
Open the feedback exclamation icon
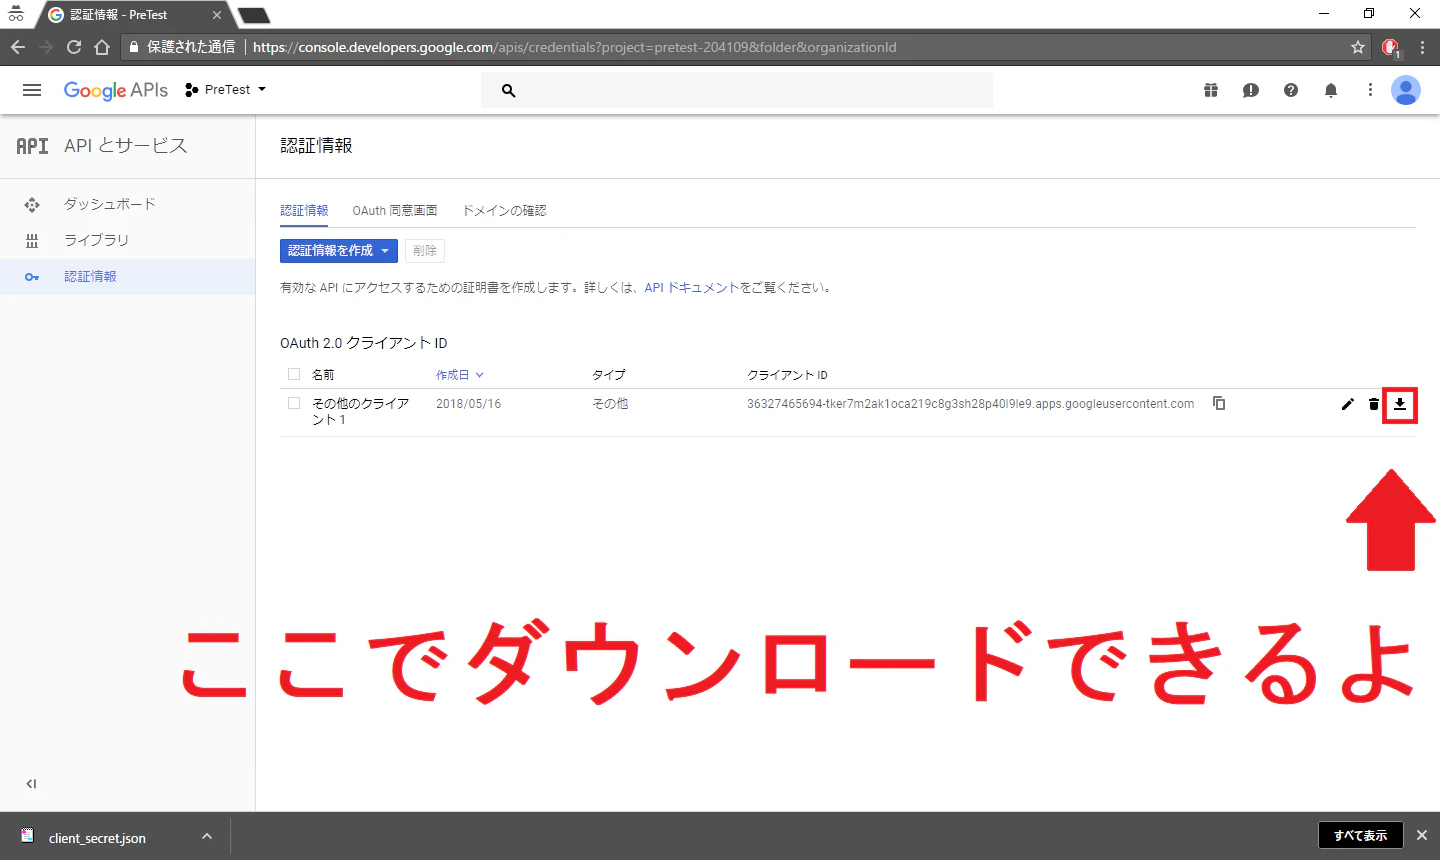pos(1251,90)
